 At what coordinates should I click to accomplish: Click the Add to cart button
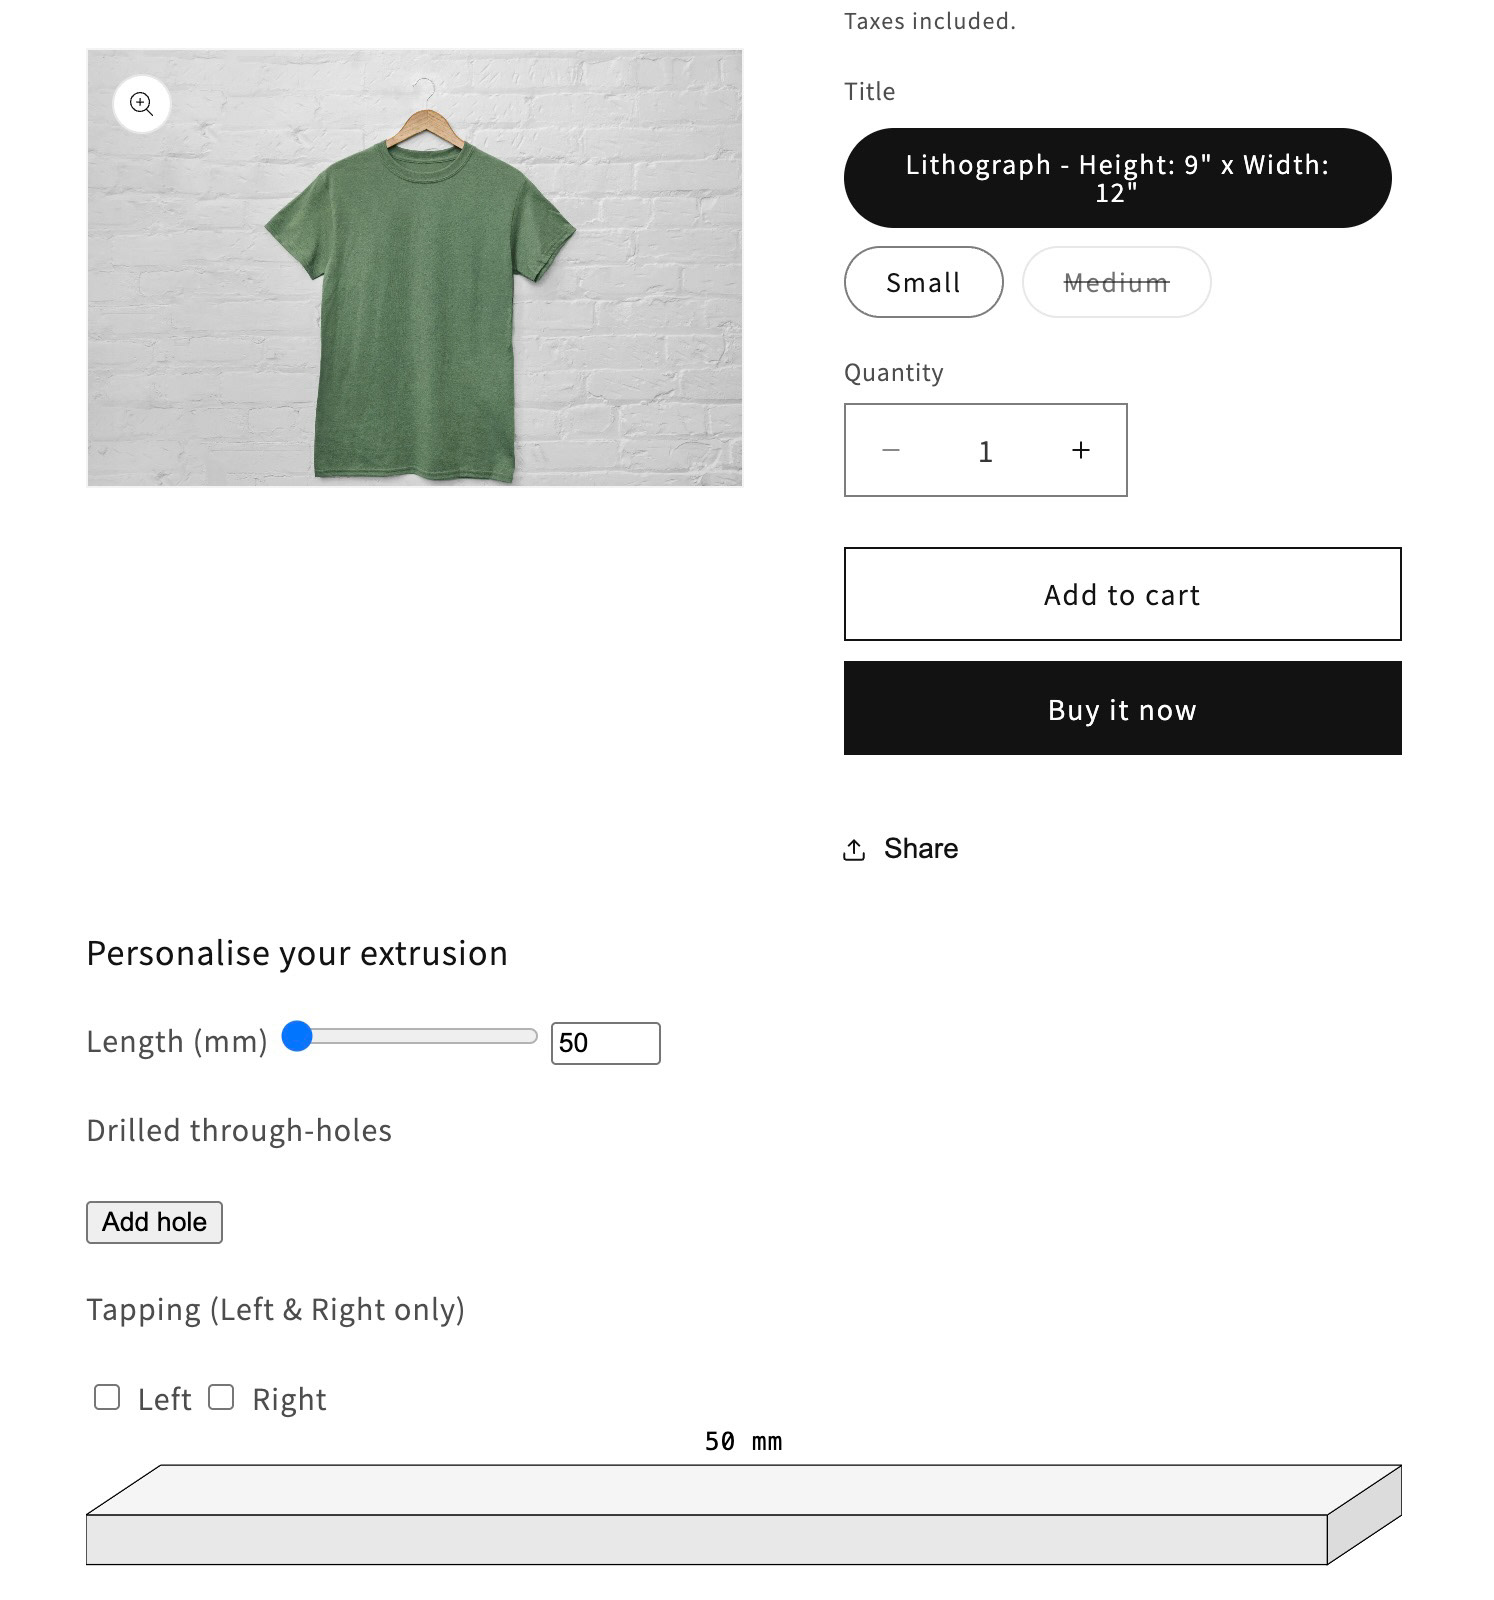point(1122,594)
